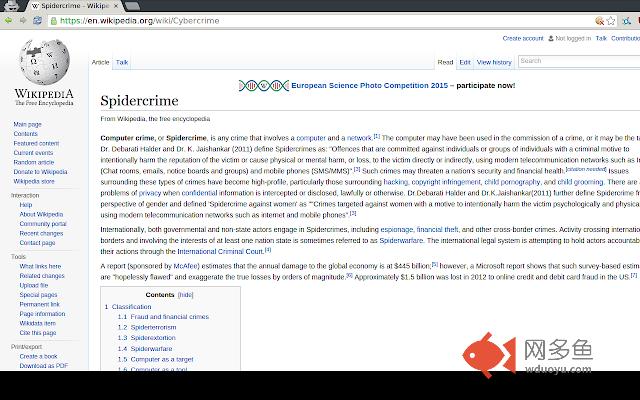Follow the confidential link
This screenshot has width=640, height=400.
click(x=199, y=193)
